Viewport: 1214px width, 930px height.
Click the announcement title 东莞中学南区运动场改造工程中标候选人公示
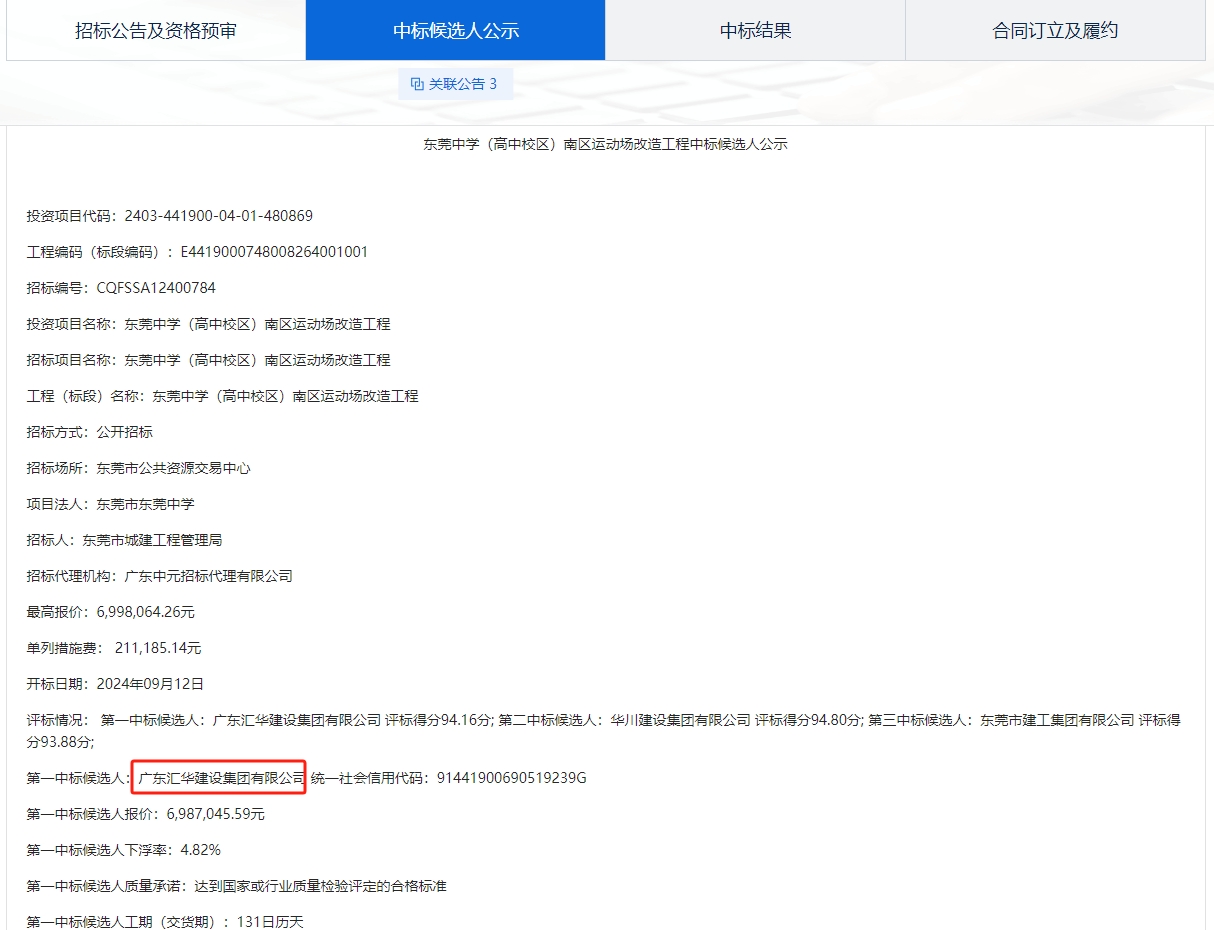605,144
